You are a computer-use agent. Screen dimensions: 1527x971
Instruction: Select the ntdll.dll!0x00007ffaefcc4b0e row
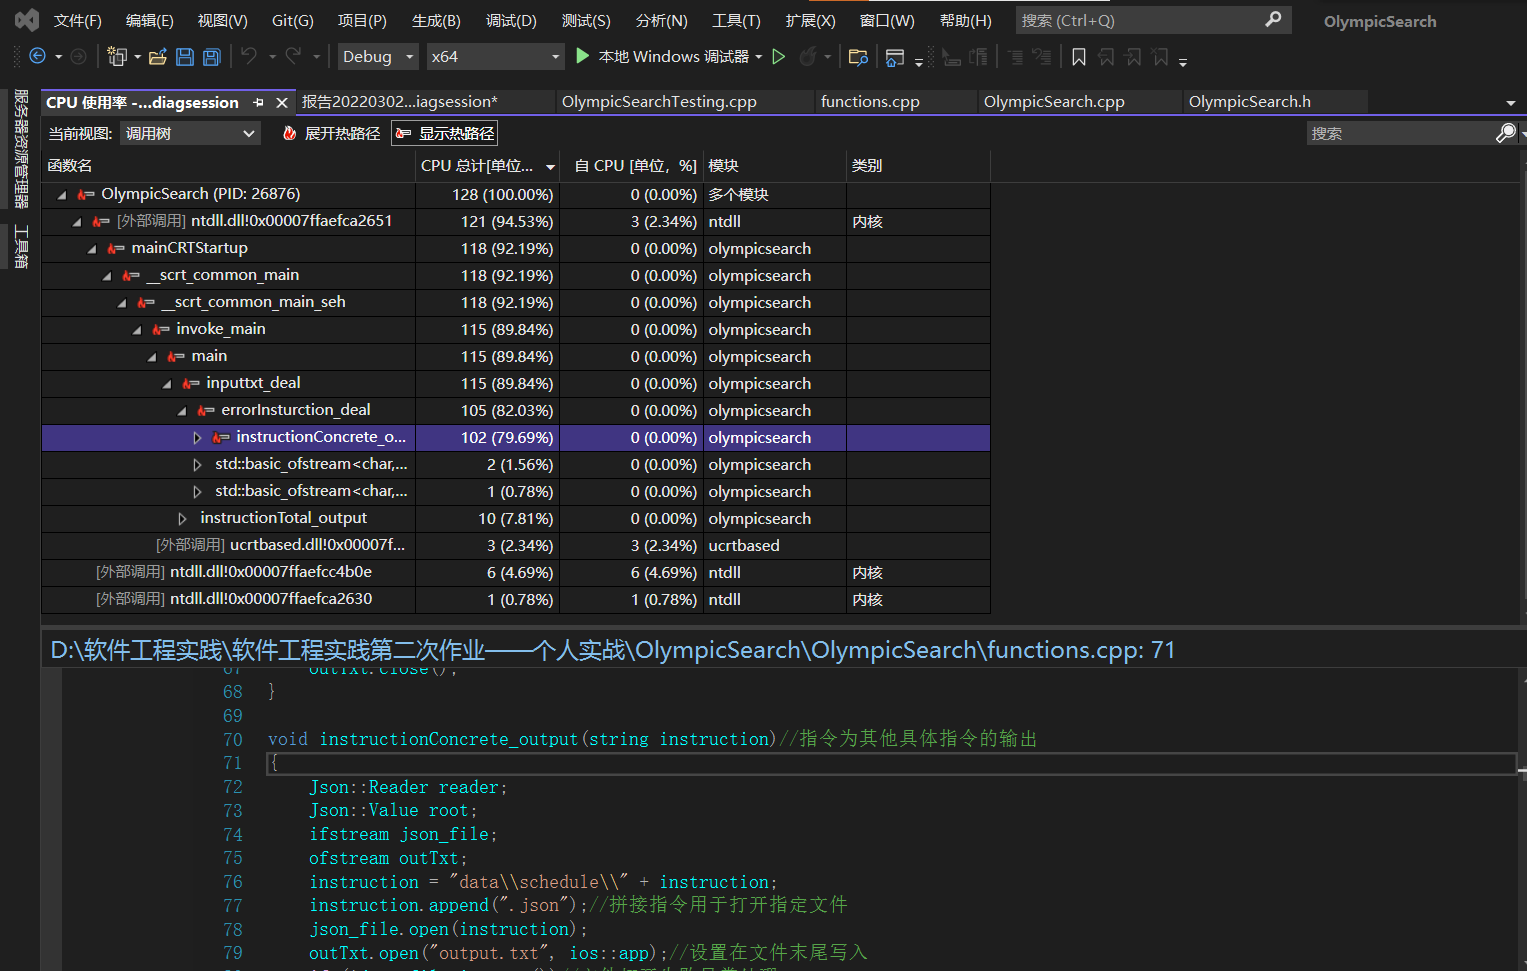point(516,573)
